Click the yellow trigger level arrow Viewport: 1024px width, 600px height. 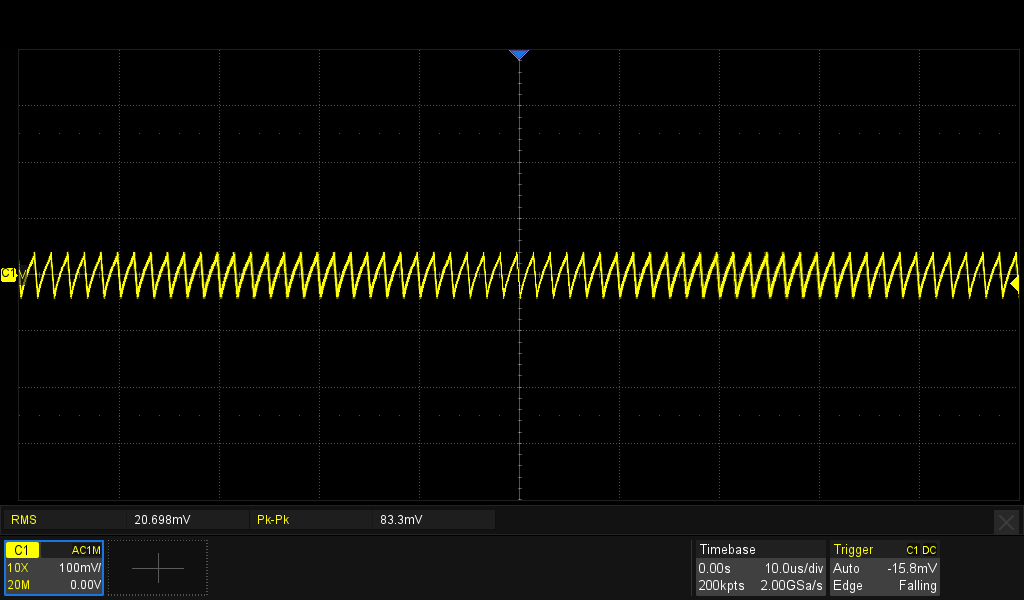coord(1015,285)
